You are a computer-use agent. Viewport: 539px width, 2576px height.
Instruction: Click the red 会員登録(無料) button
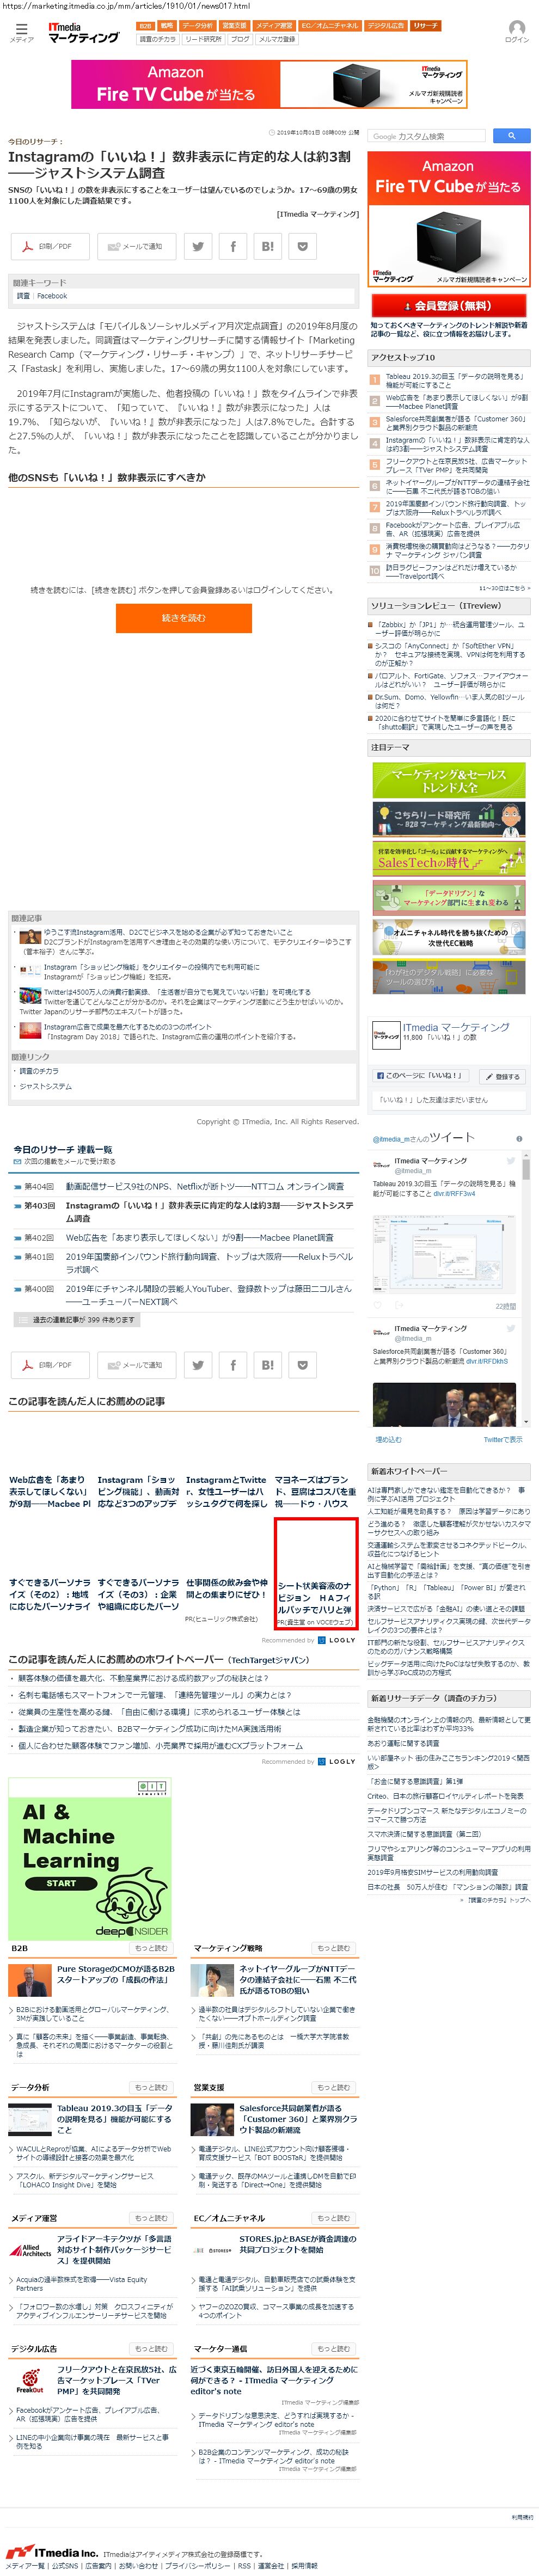coord(448,306)
